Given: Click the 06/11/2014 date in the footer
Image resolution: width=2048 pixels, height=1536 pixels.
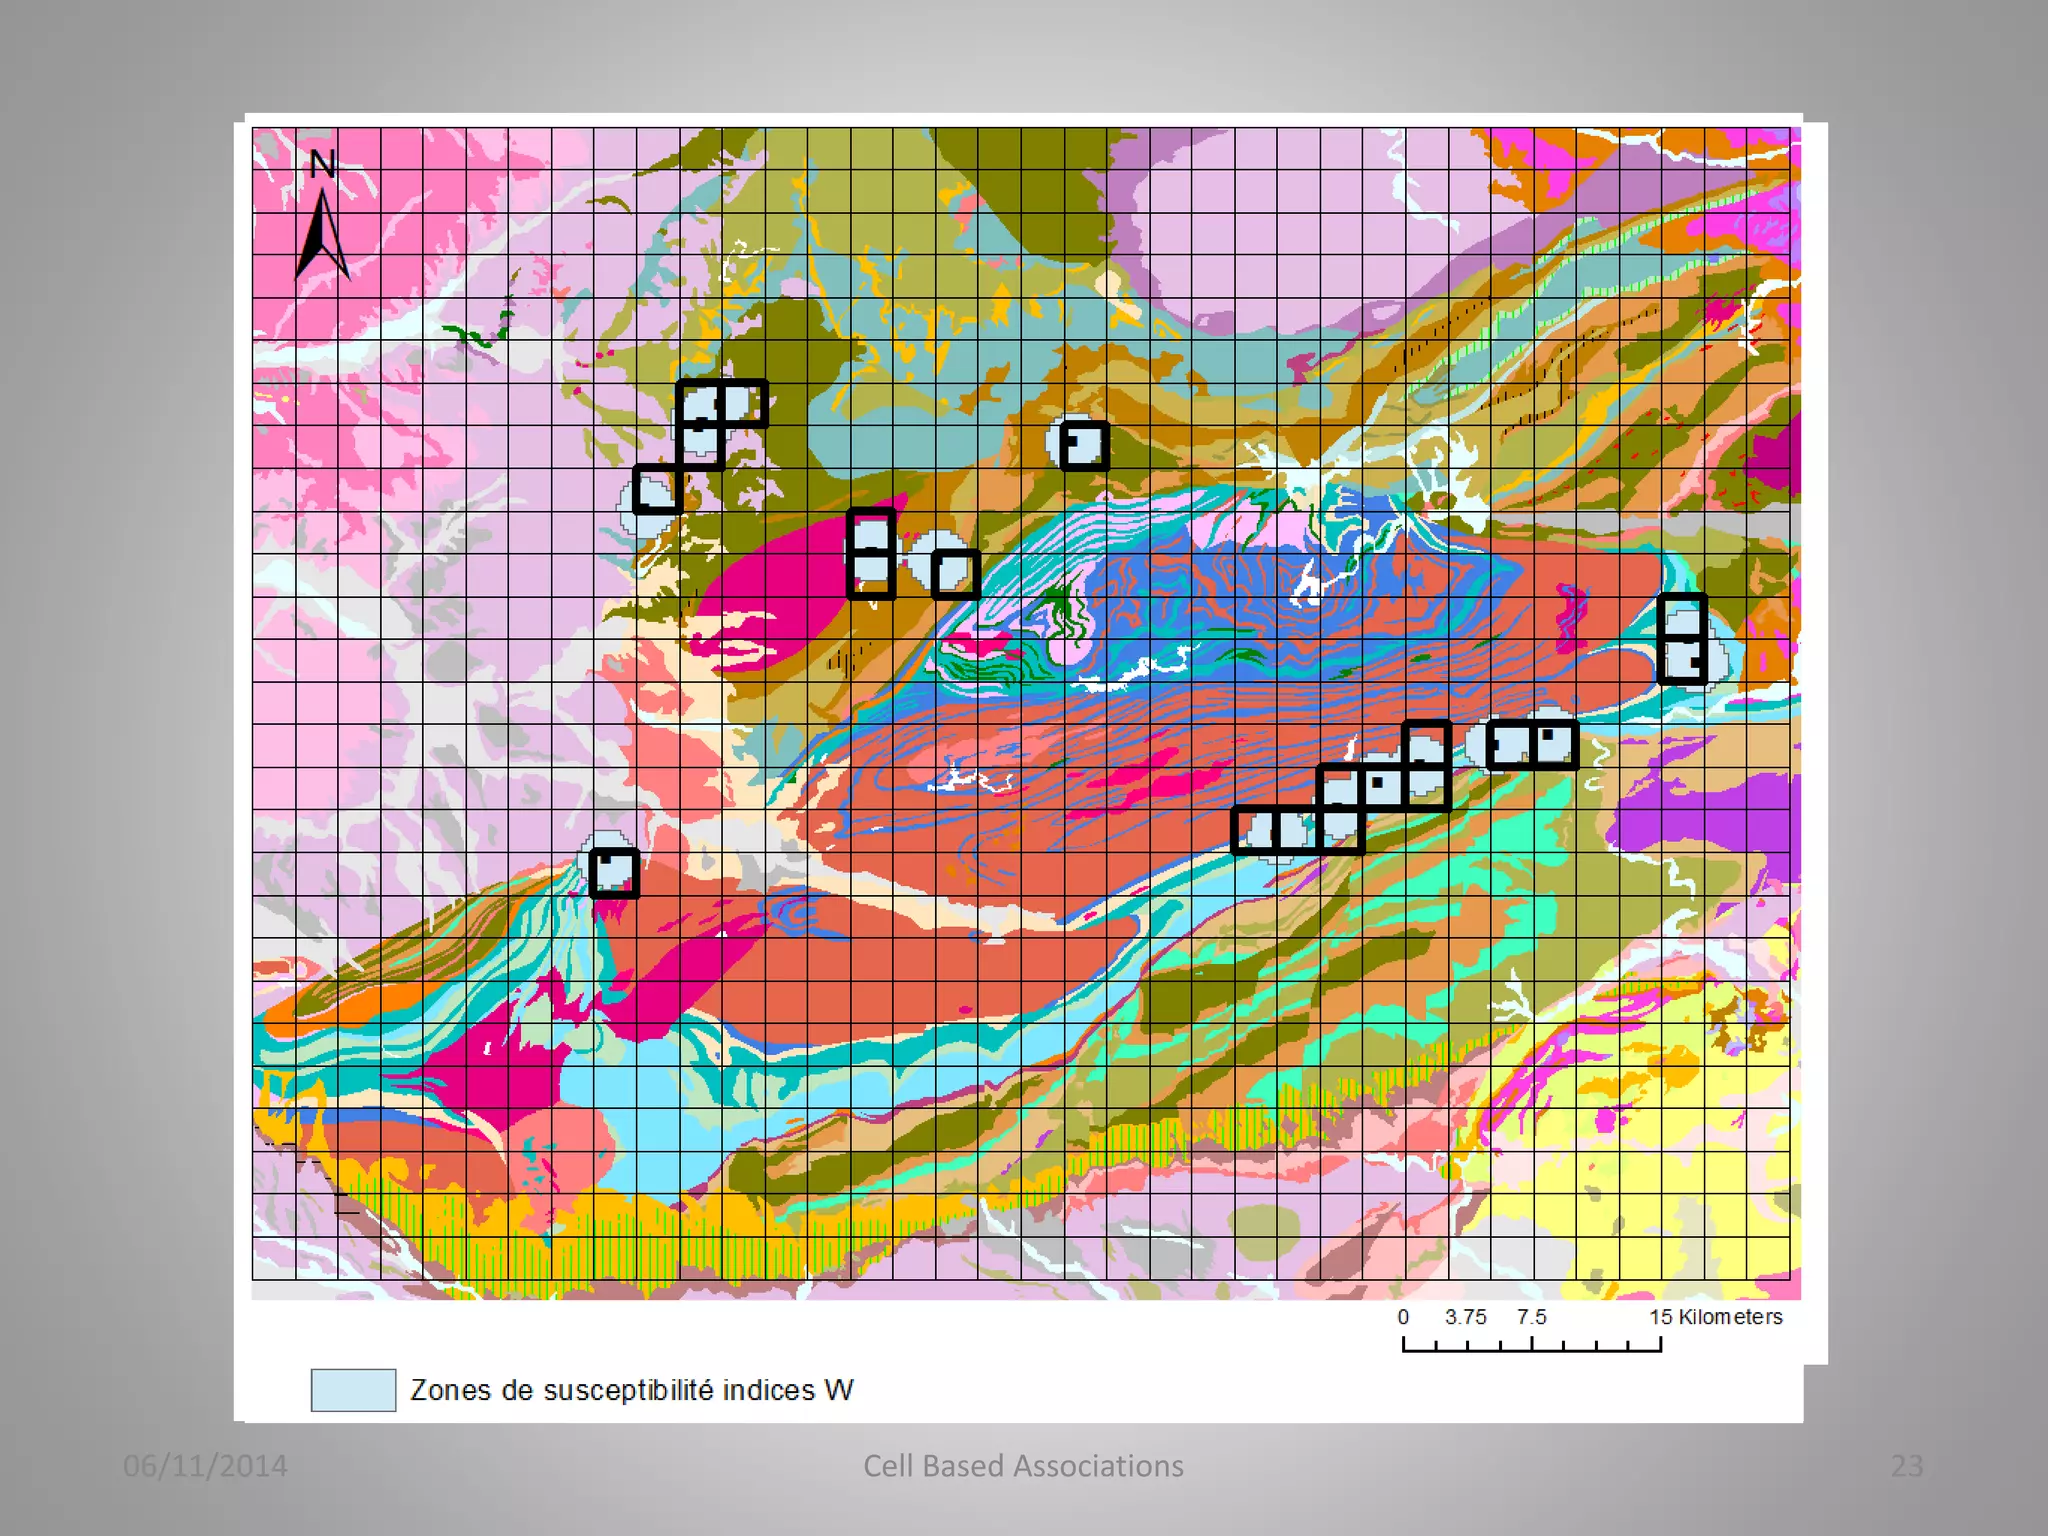Looking at the screenshot, I should 205,1465.
